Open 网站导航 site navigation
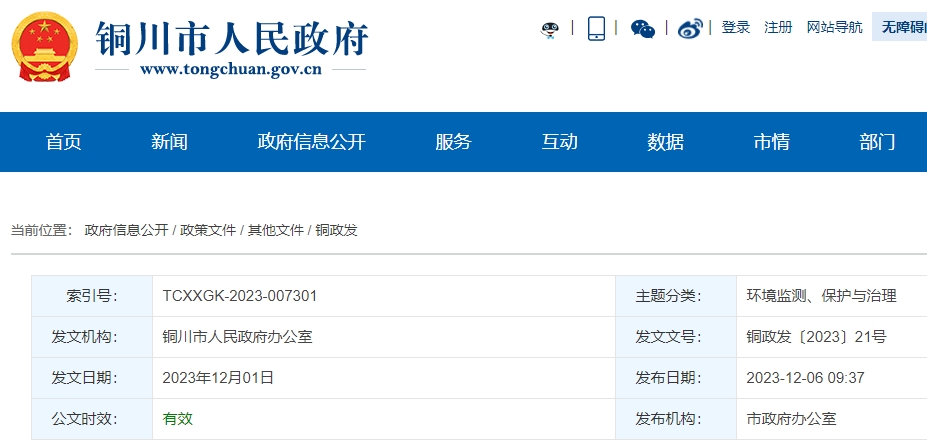The image size is (927, 444). tap(834, 28)
